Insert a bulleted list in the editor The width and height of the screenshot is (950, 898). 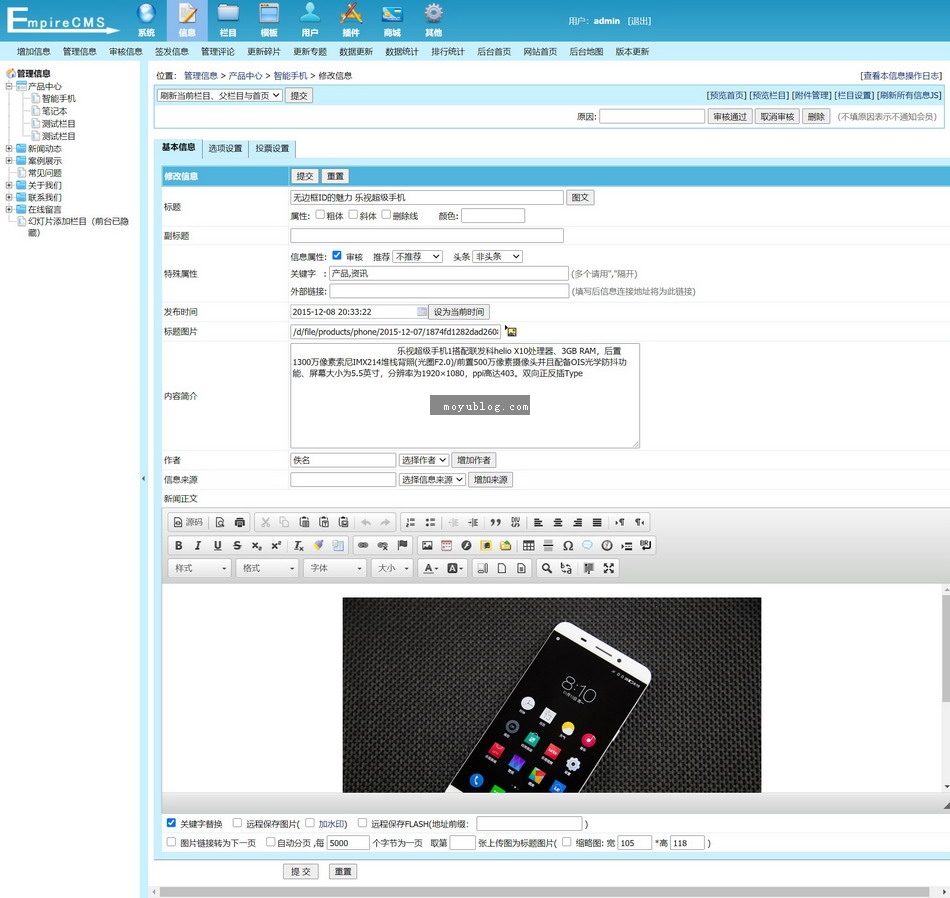(x=430, y=522)
